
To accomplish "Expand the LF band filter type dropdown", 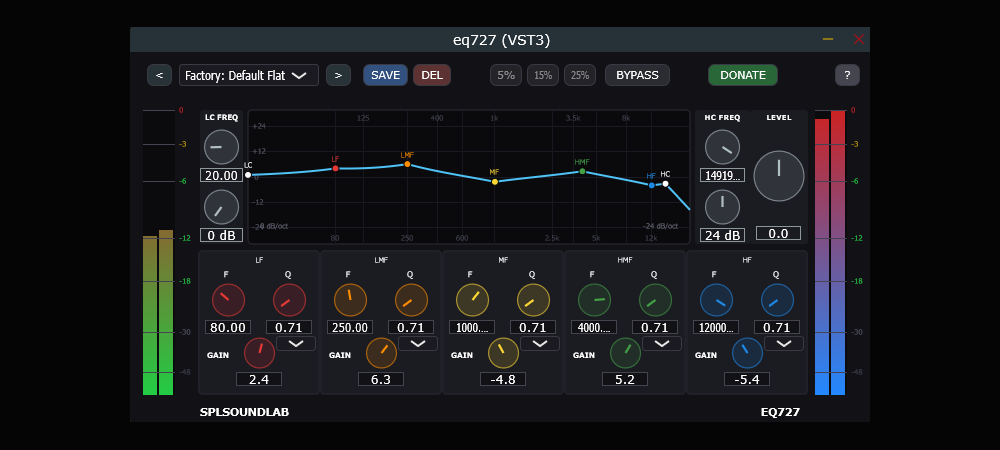I will (296, 344).
